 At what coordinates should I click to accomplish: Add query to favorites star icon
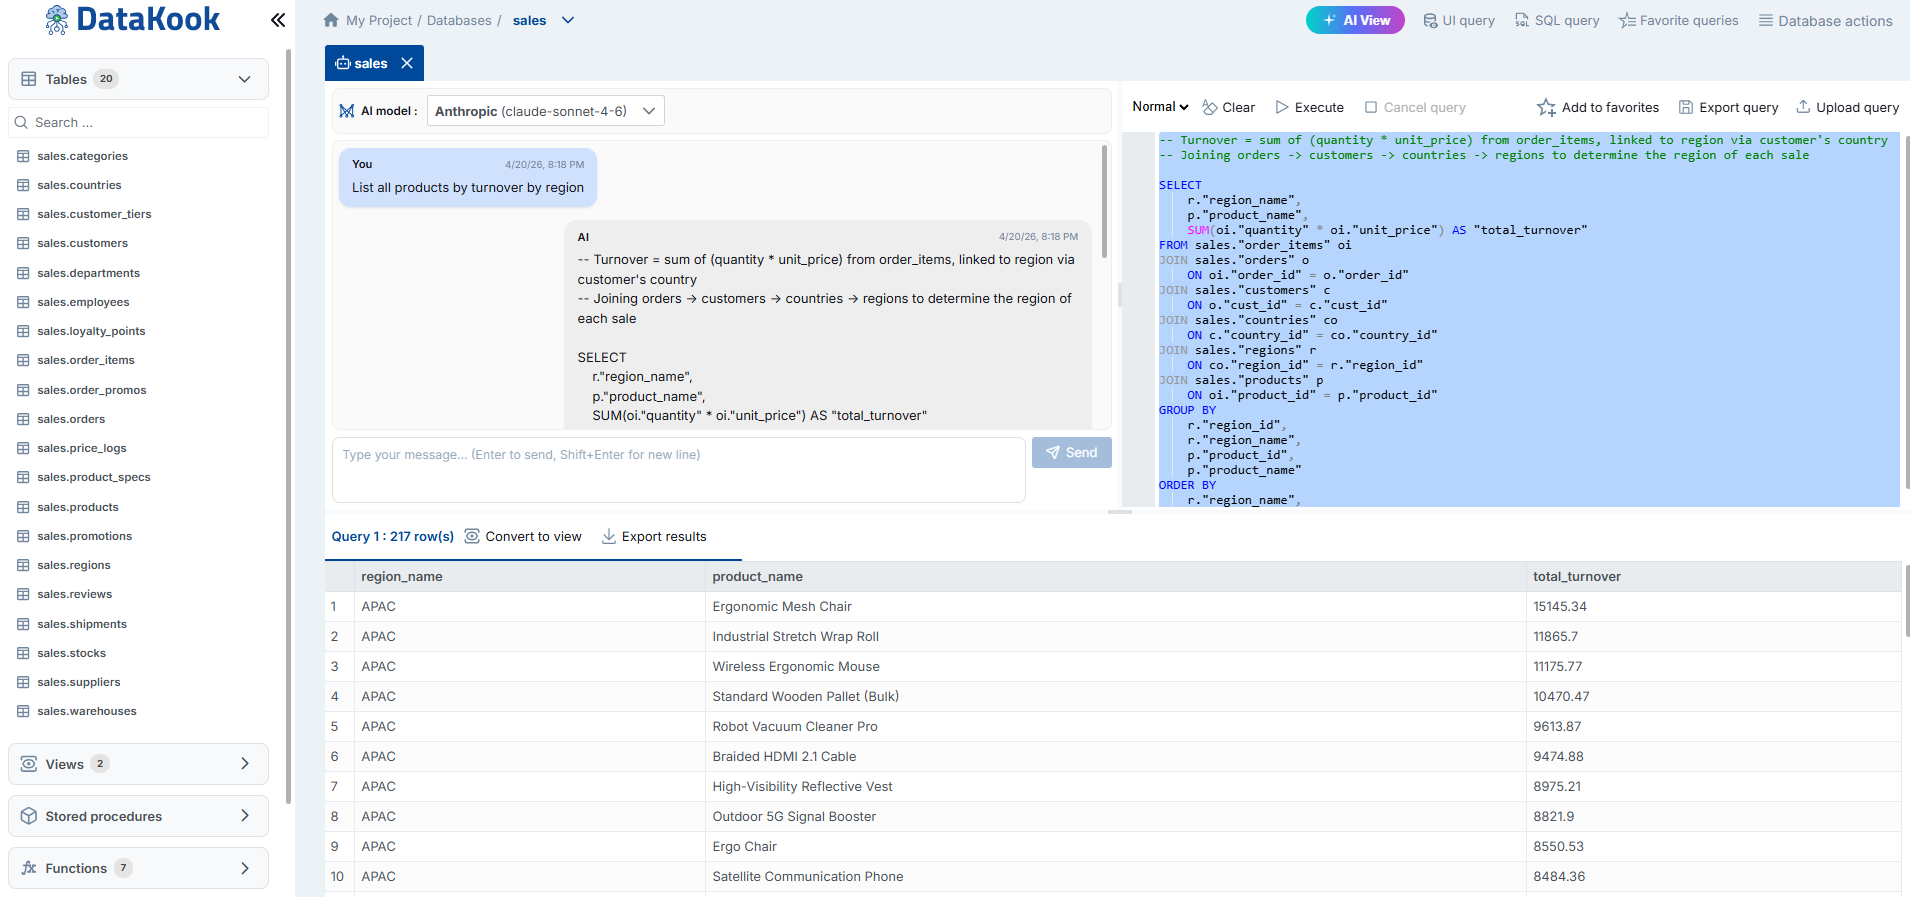tap(1546, 107)
